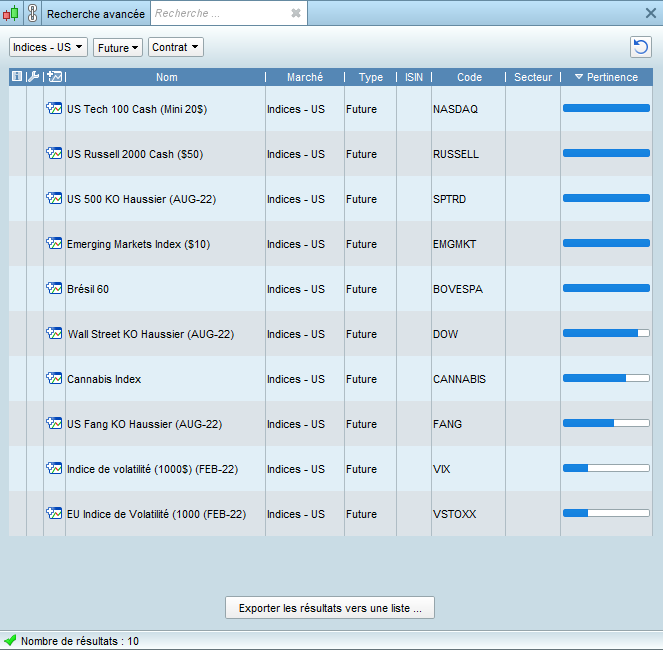Click the reset filters refresh icon
Viewport: 663px width, 650px height.
(x=641, y=47)
